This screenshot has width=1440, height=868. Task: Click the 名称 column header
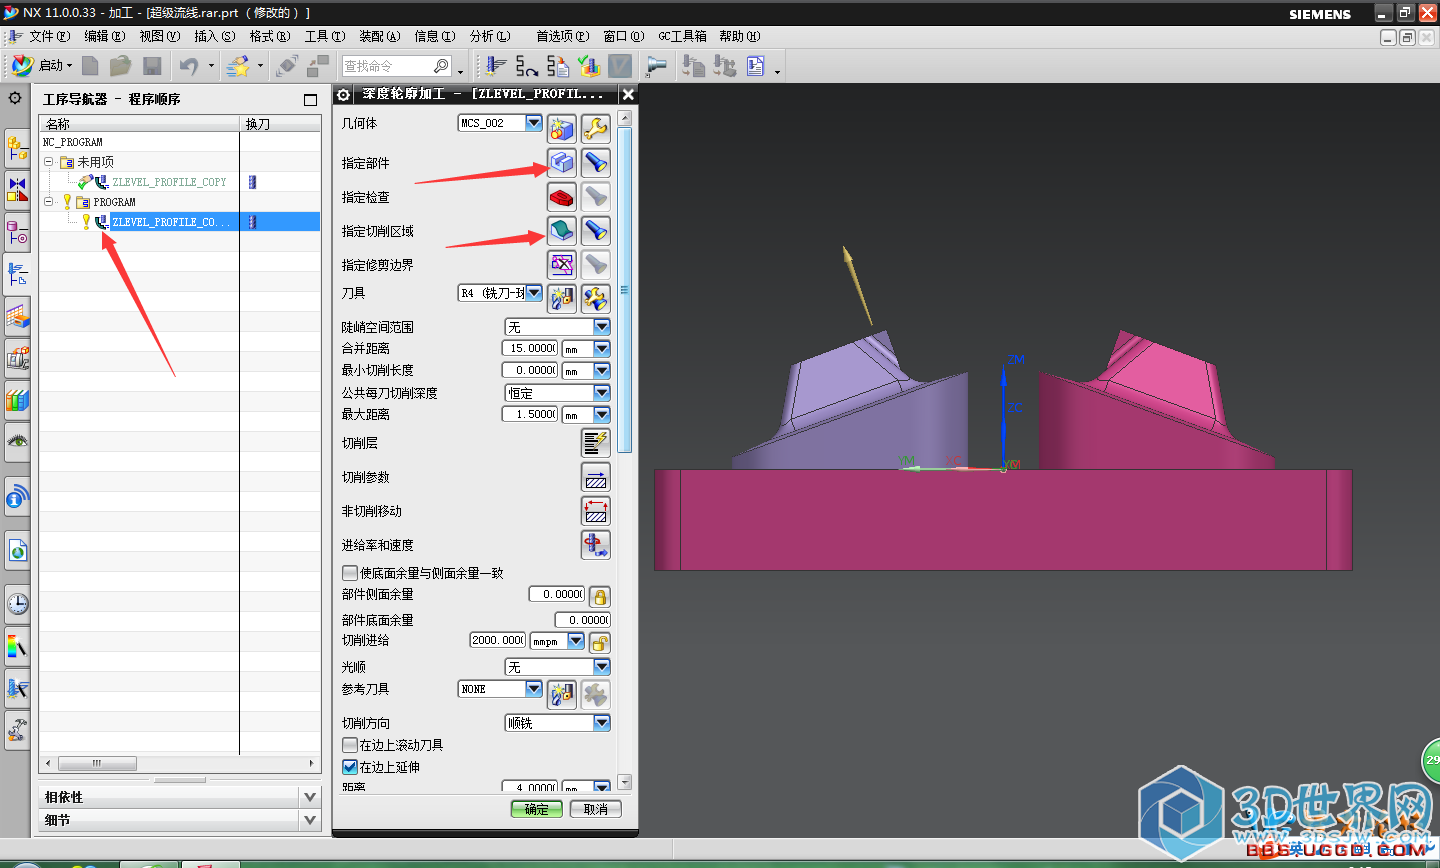point(139,124)
